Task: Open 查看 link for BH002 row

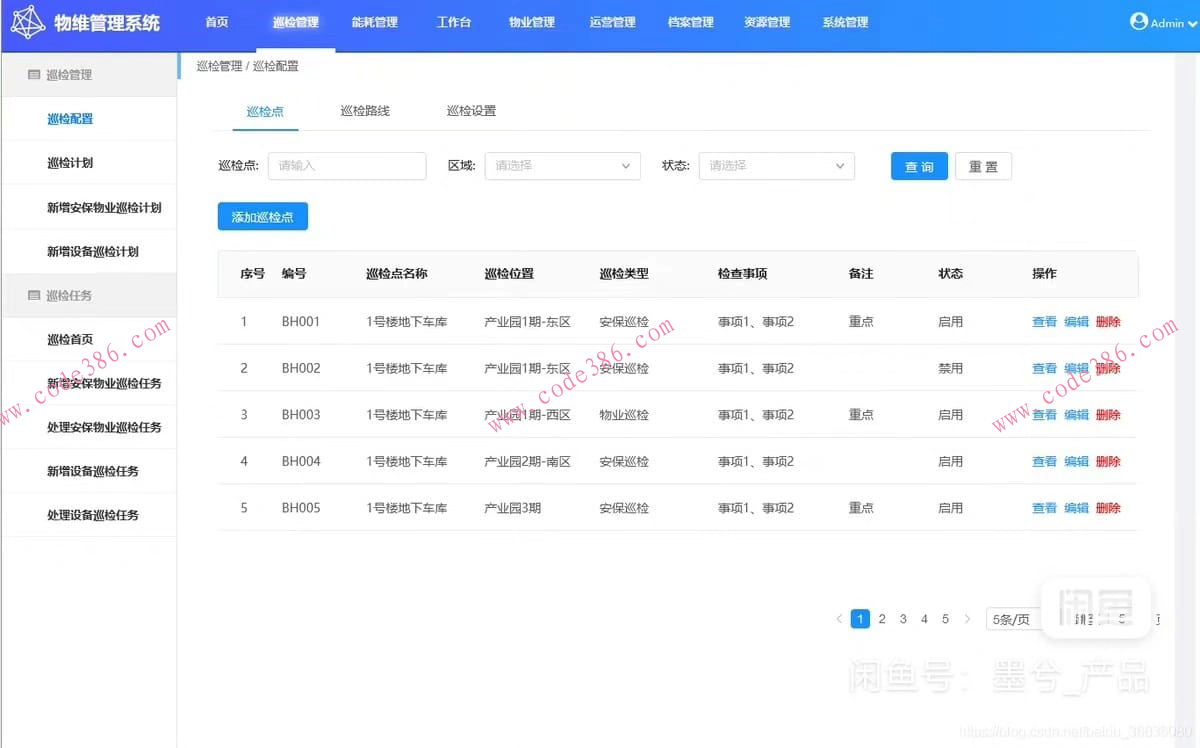Action: point(1043,368)
